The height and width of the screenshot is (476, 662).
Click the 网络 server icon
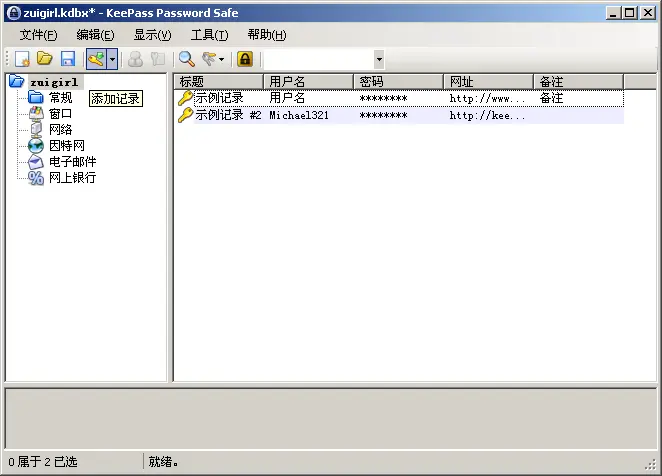point(36,130)
